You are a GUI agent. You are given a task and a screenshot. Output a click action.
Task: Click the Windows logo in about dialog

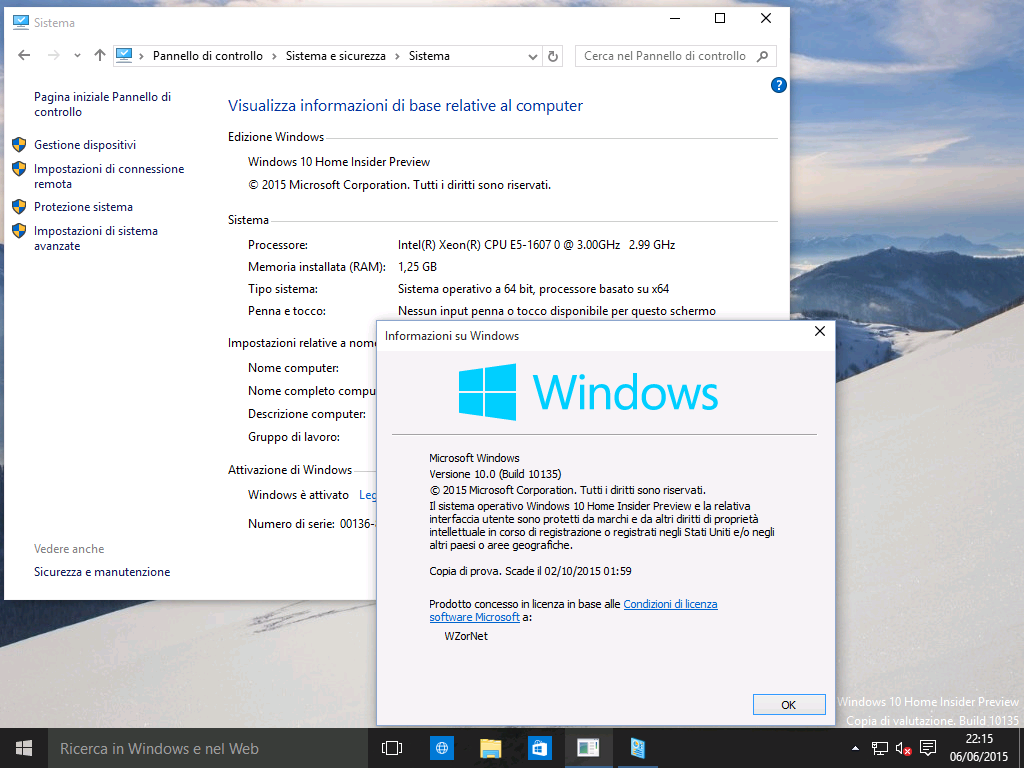coord(487,392)
